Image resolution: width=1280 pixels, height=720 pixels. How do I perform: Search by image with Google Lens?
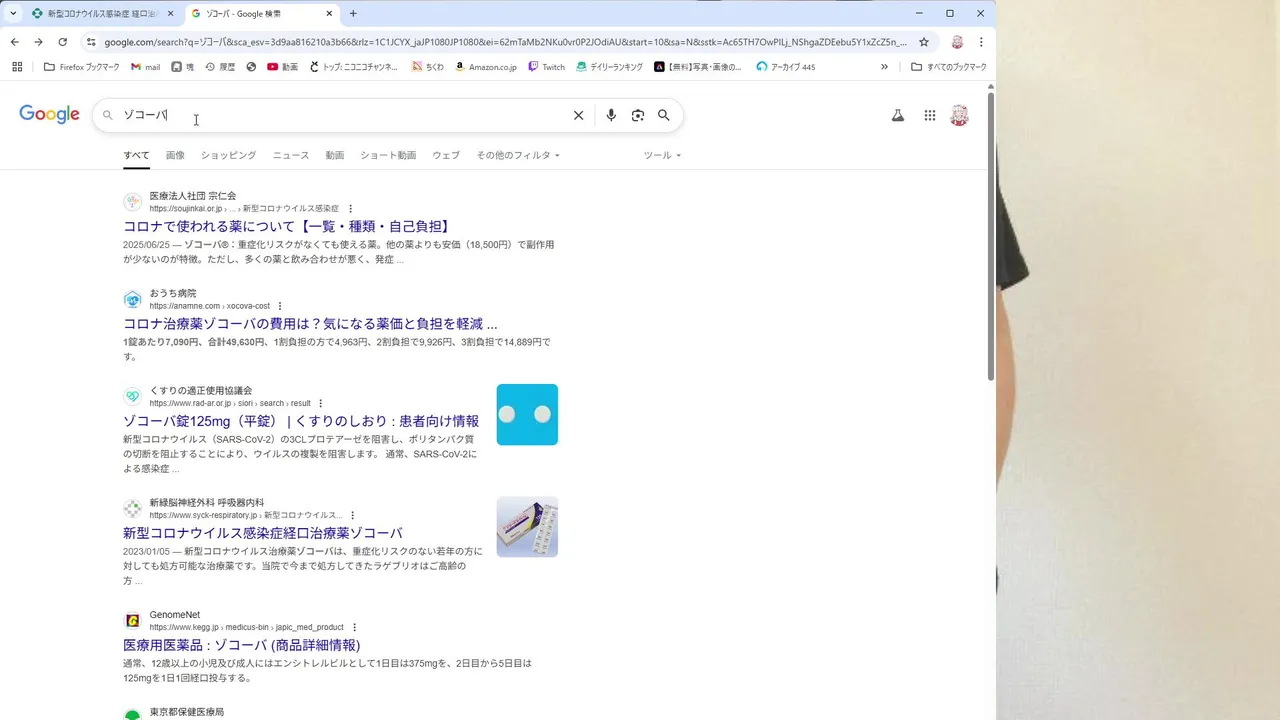tap(638, 115)
